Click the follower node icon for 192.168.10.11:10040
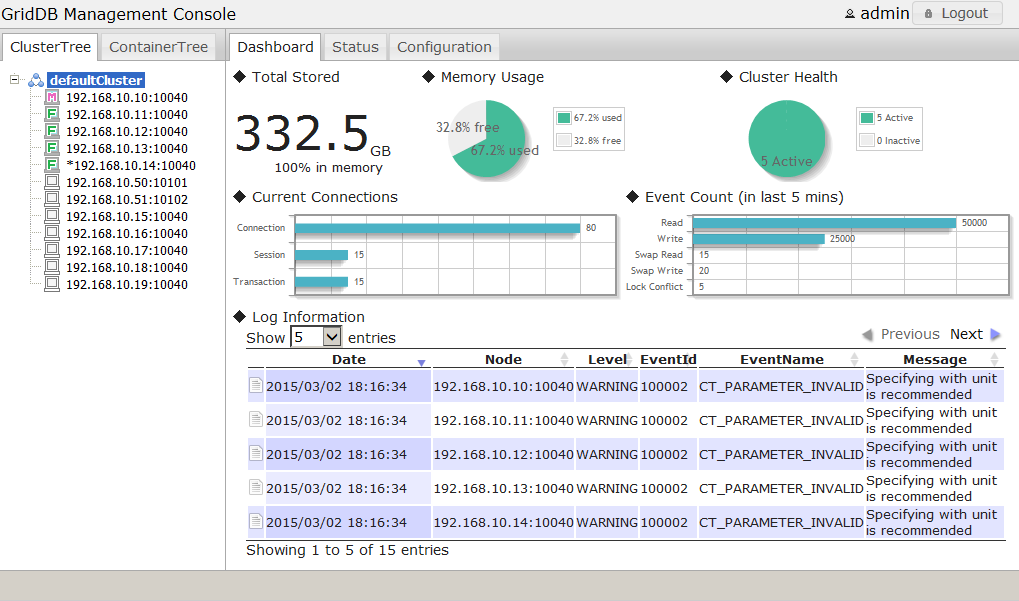Viewport: 1019px width, 601px height. coord(51,114)
